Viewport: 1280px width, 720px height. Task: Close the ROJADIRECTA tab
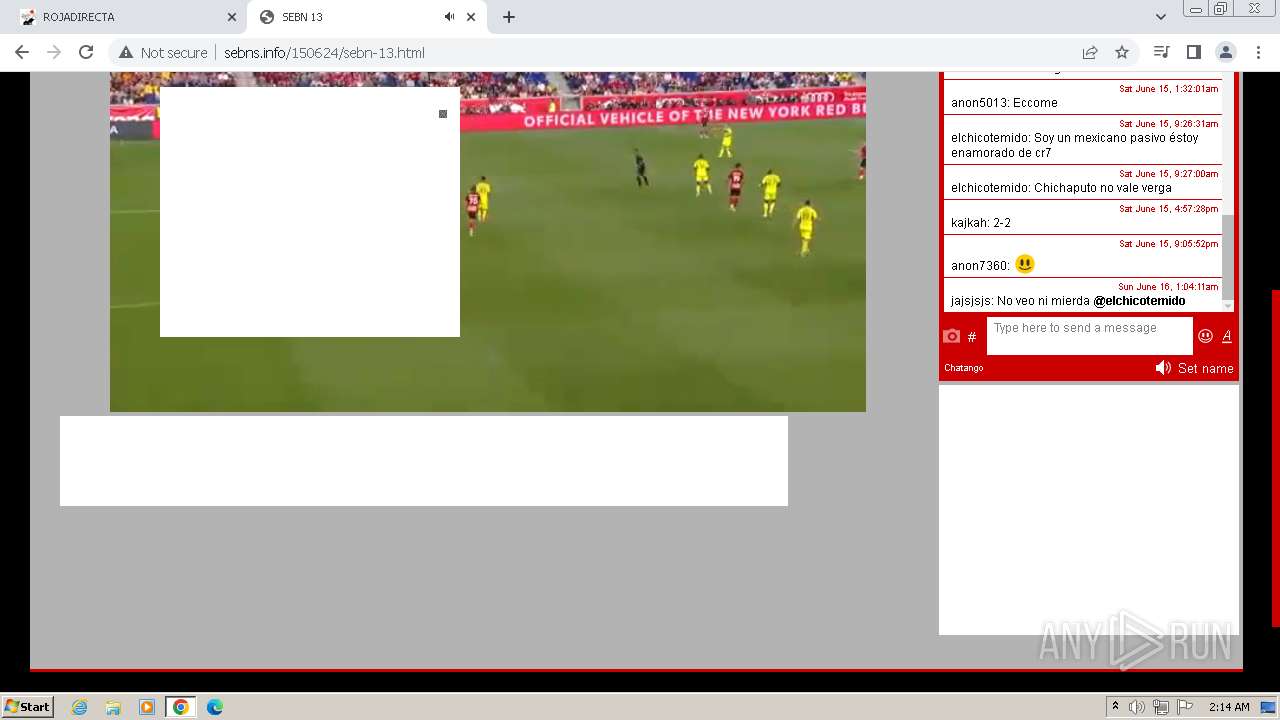tap(232, 17)
